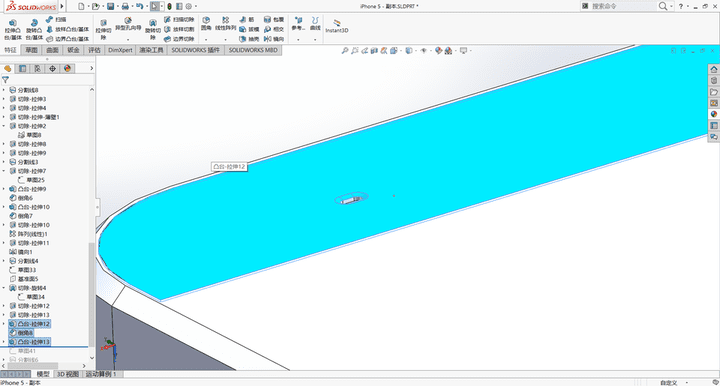Screen dimensions: 720x386
Task: Undo the last action with the undo arrow
Action: pos(139,6)
